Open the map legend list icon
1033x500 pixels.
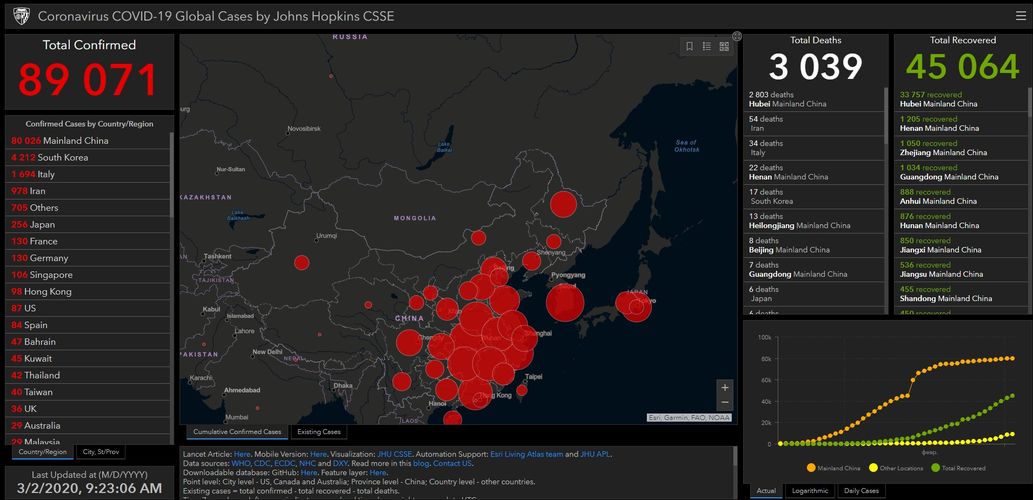[x=706, y=46]
